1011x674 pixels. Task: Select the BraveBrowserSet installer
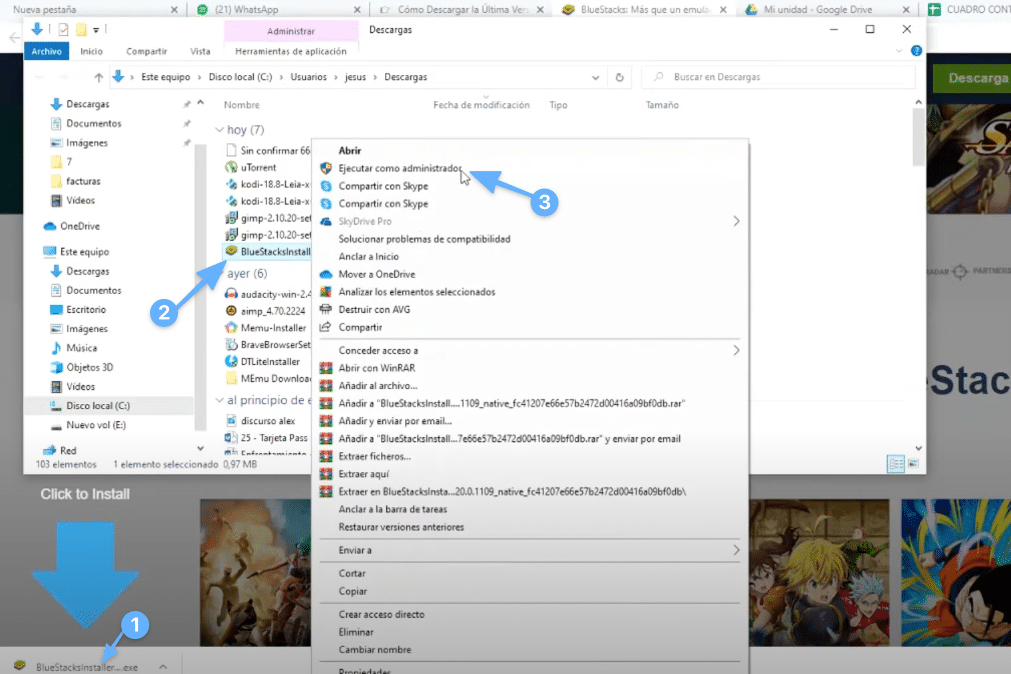click(x=264, y=346)
